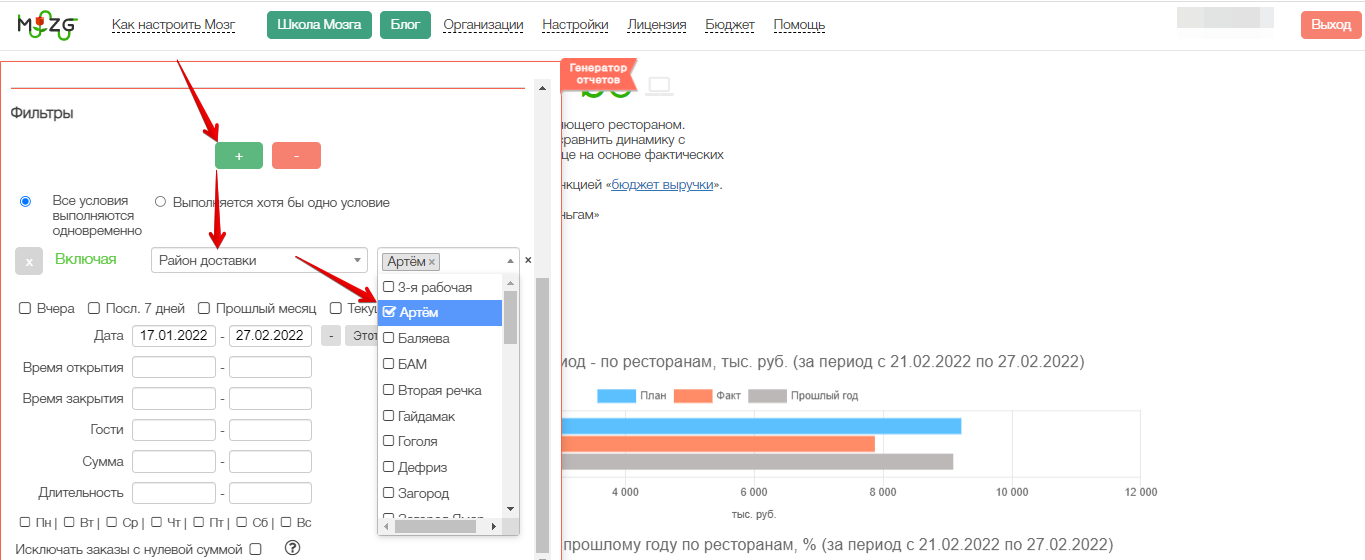
Task: Click the Генератор отчетов badge
Action: (x=599, y=74)
